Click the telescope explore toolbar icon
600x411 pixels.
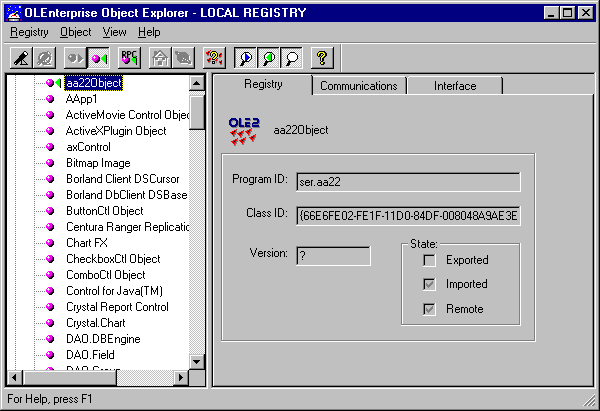click(22, 58)
